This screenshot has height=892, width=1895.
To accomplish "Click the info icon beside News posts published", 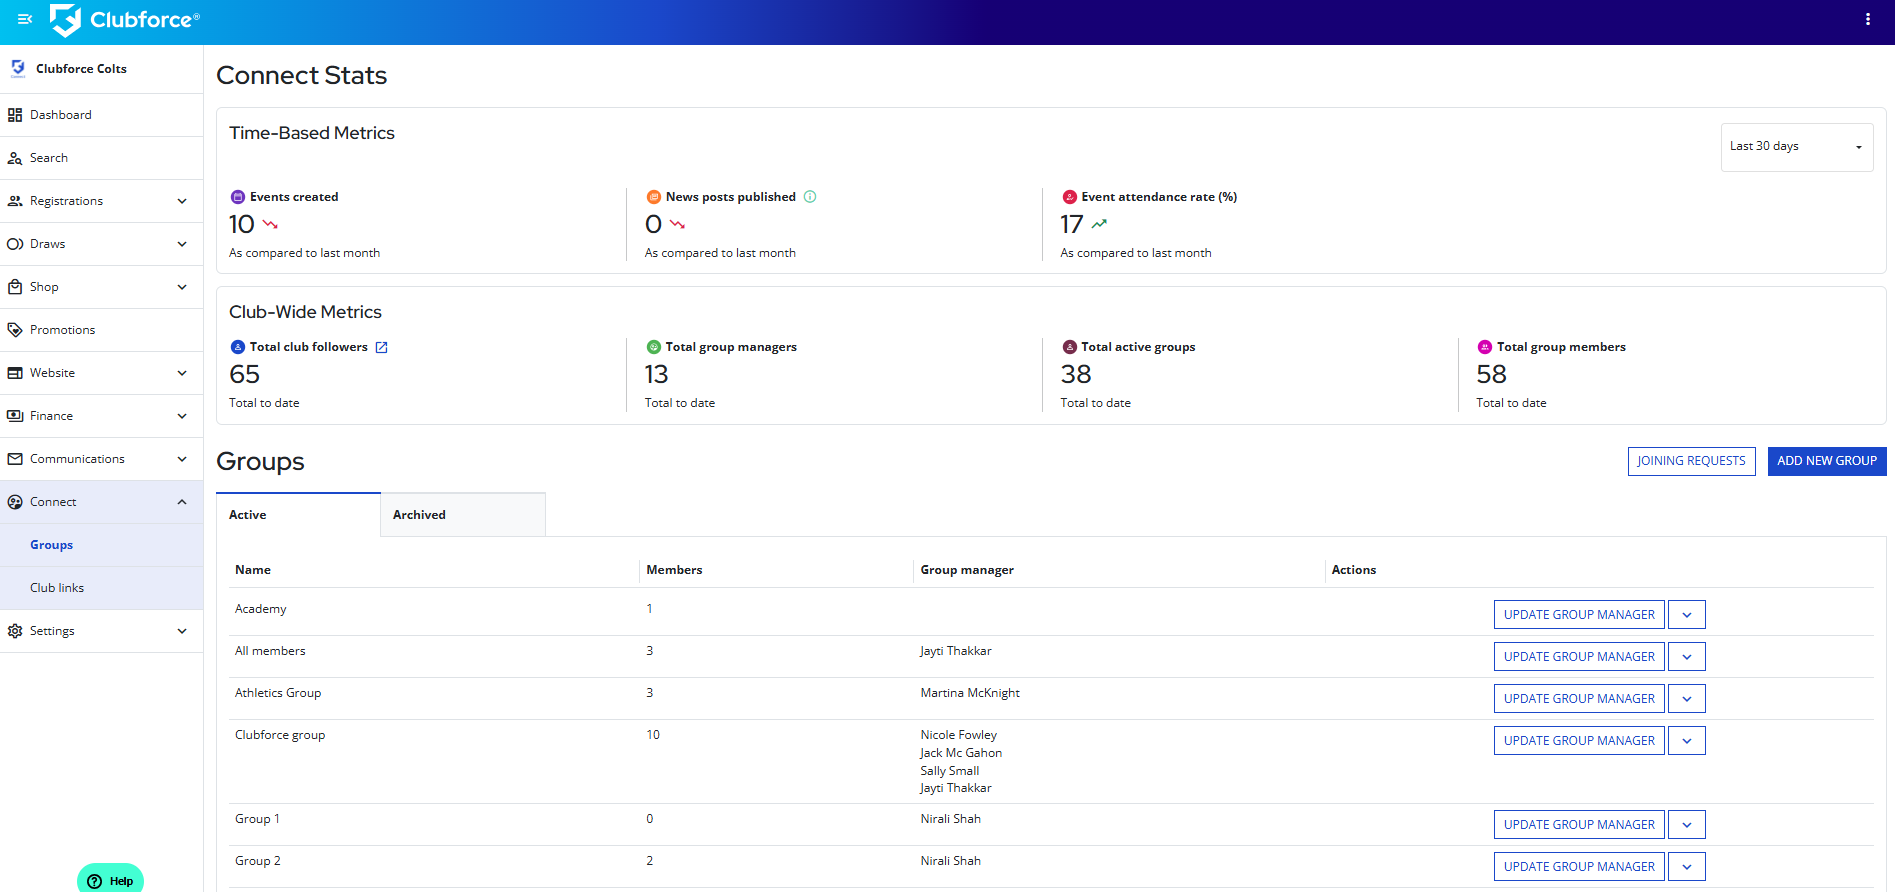I will tap(810, 197).
